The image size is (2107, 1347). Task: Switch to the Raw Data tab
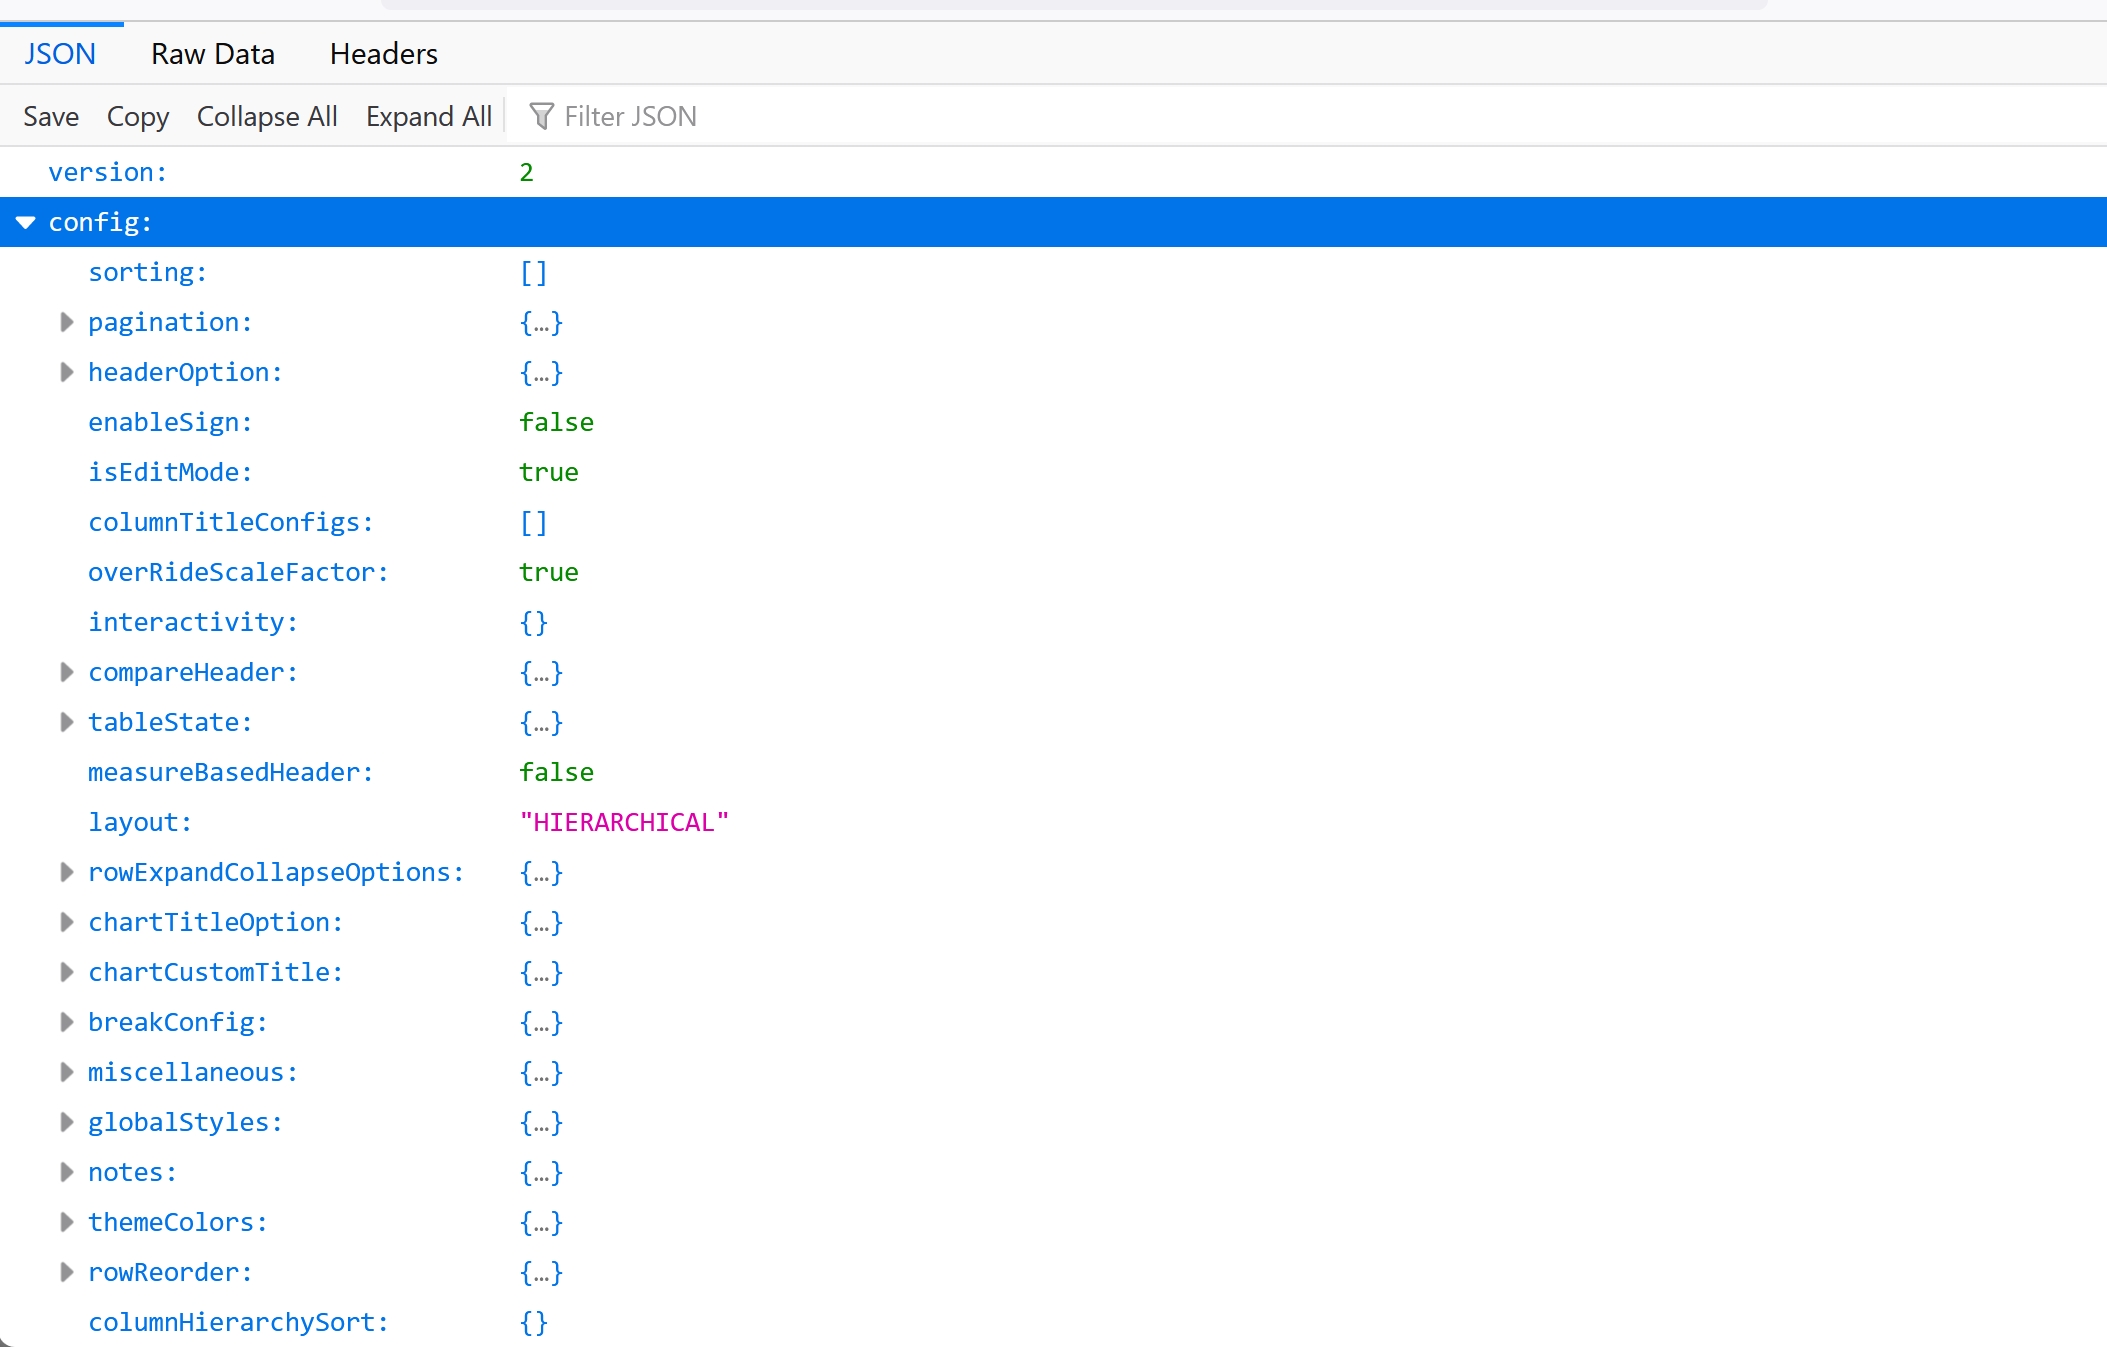coord(212,54)
